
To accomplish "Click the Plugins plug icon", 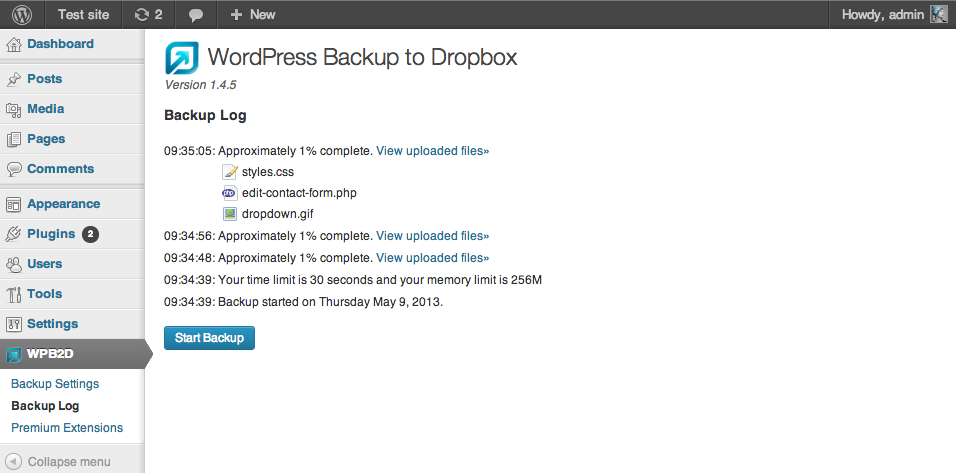I will (14, 234).
